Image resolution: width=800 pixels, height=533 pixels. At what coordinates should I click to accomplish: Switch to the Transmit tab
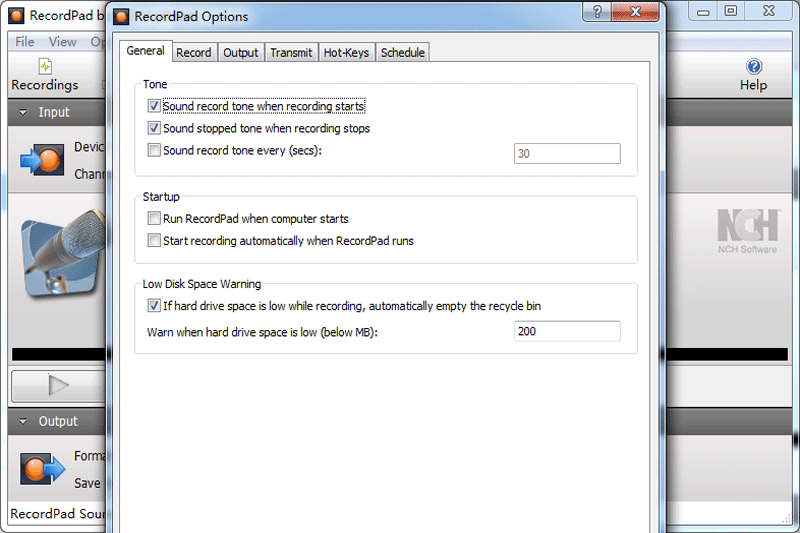click(291, 53)
